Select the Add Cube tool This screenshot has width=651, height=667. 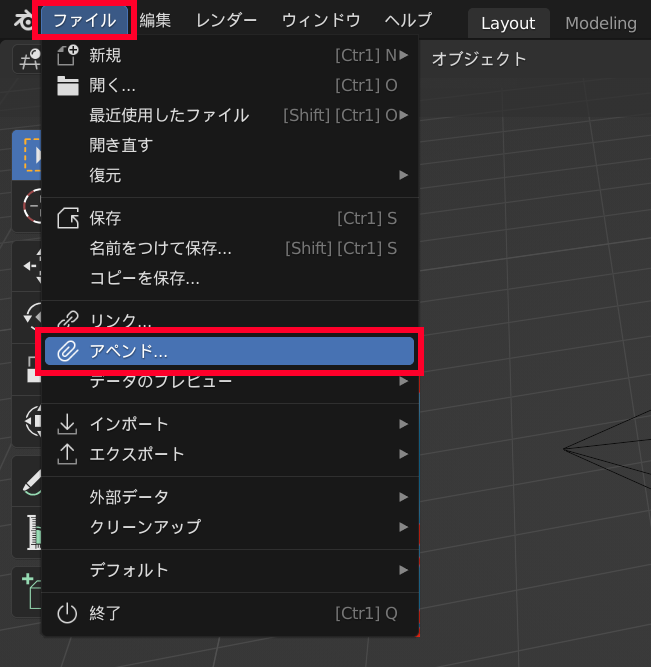(x=27, y=592)
